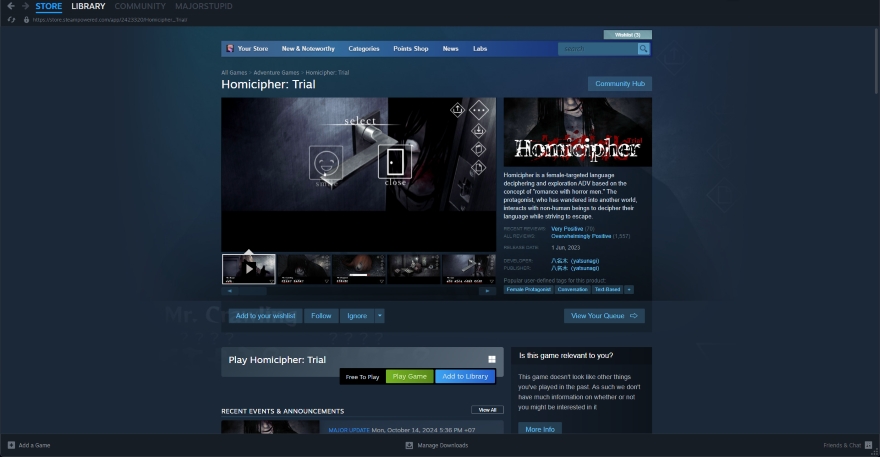Open the News menu item
Image resolution: width=880 pixels, height=457 pixels.
[450, 49]
